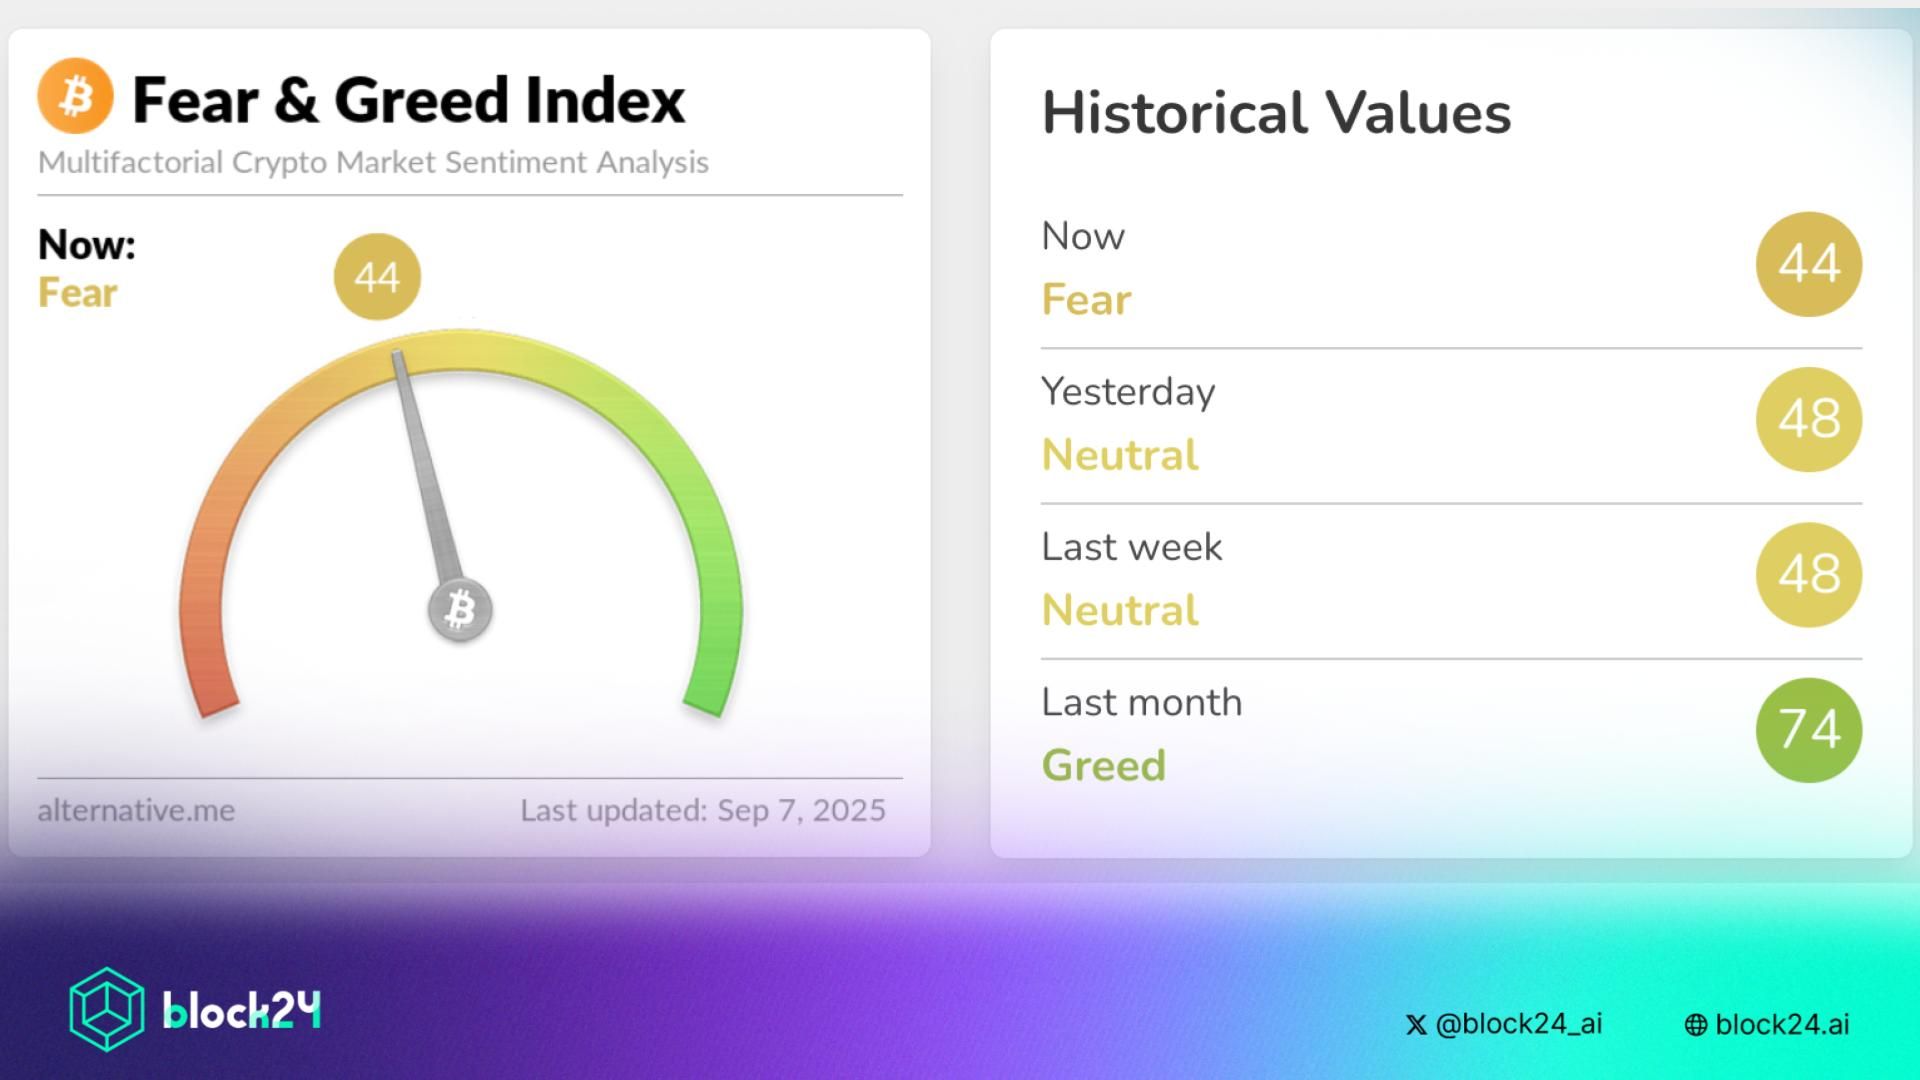Select the 48 circle in the Yesterday row
This screenshot has width=1920, height=1080.
point(1808,419)
